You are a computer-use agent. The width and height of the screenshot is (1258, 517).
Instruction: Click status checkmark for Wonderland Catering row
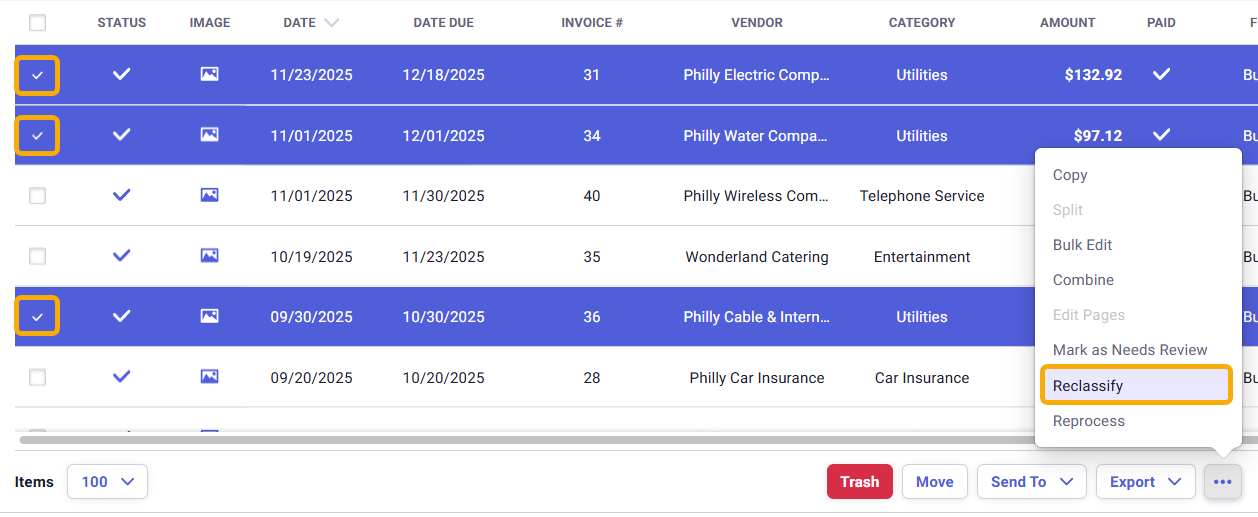(x=121, y=257)
